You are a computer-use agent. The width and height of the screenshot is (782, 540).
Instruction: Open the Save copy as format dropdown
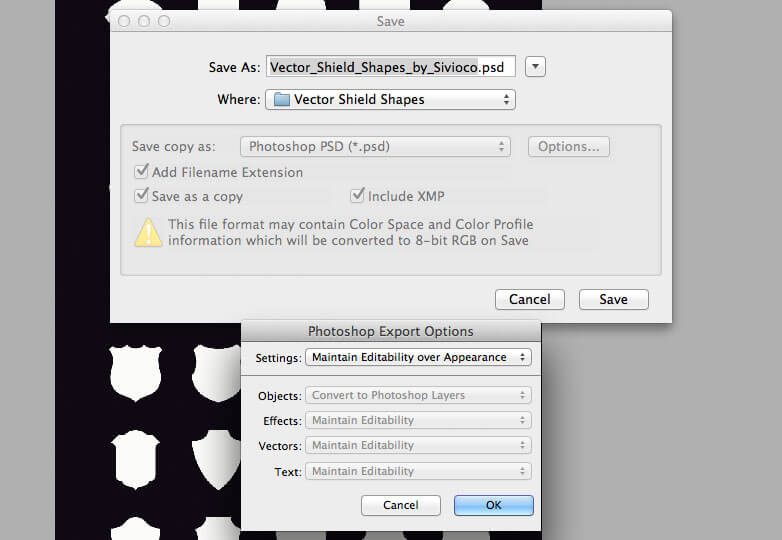click(x=376, y=147)
